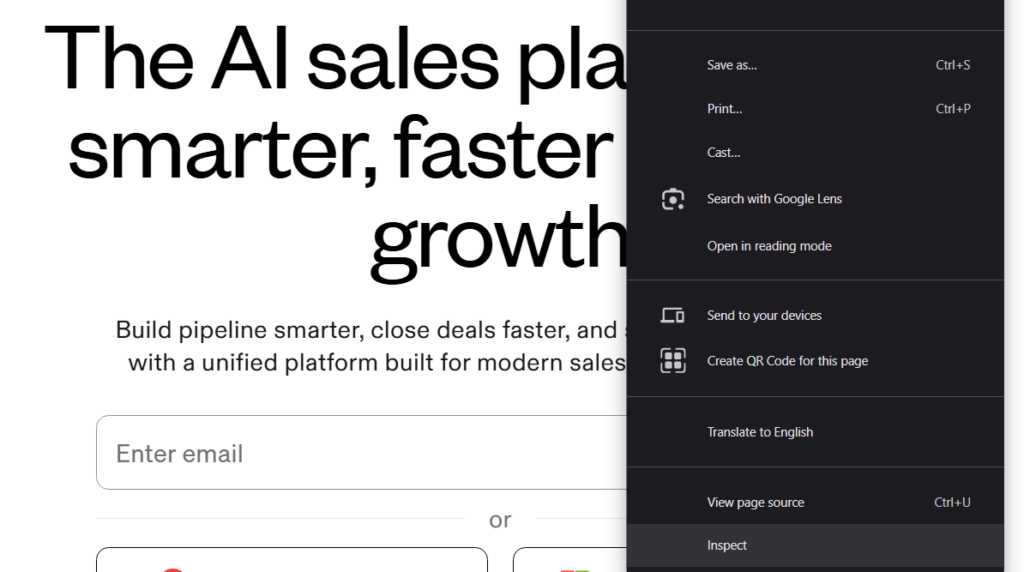Click the Send to your devices icon
Screen dimensions: 1024x572
coord(673,316)
